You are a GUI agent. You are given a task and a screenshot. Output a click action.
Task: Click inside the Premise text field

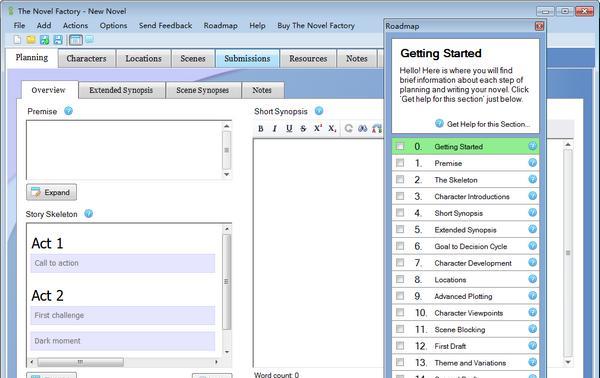[124, 150]
